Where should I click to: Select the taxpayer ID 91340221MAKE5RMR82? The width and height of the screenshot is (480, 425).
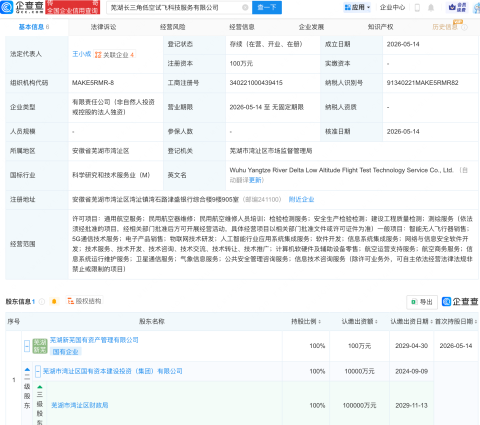pos(422,83)
